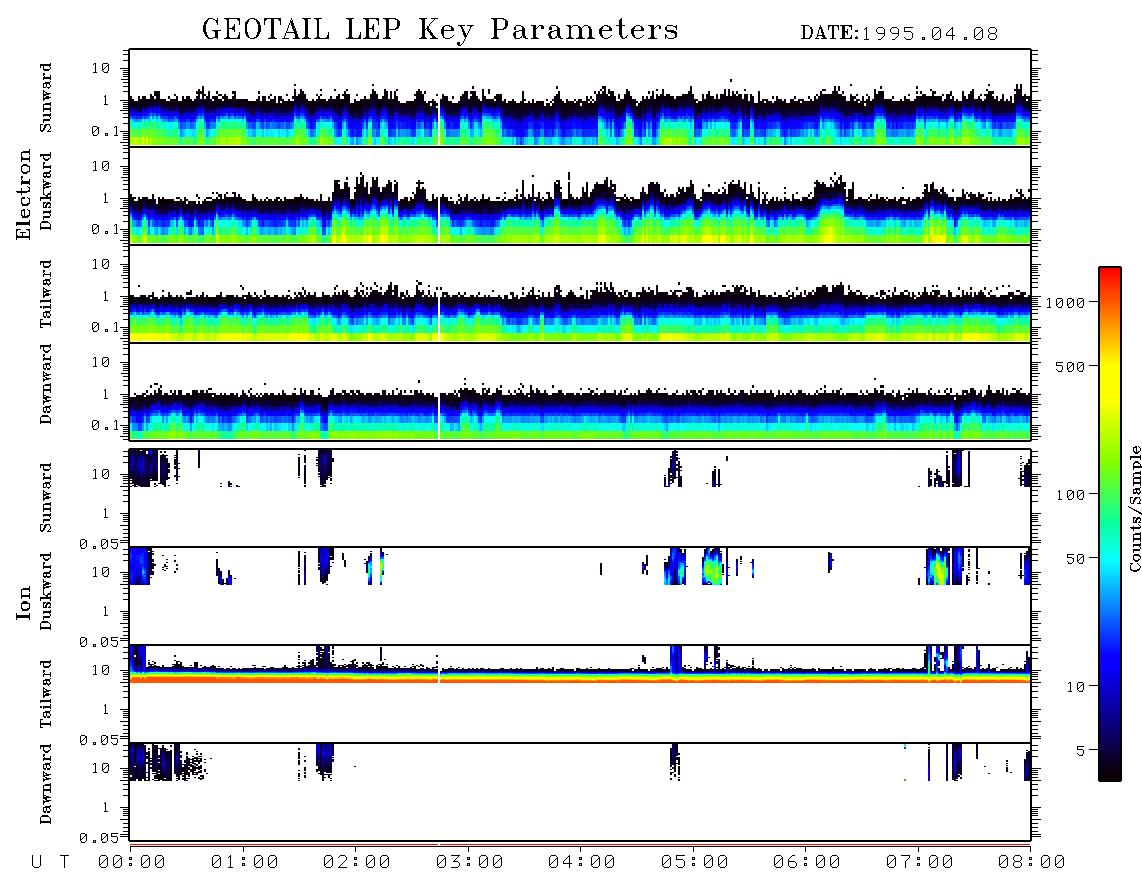Select the Electron 'Duskward' panel label

coord(46,192)
